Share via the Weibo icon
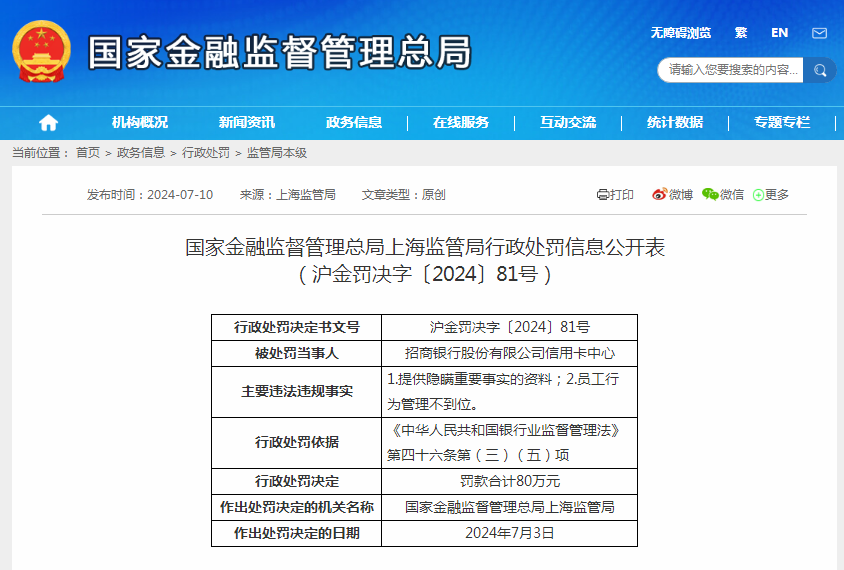 point(659,194)
